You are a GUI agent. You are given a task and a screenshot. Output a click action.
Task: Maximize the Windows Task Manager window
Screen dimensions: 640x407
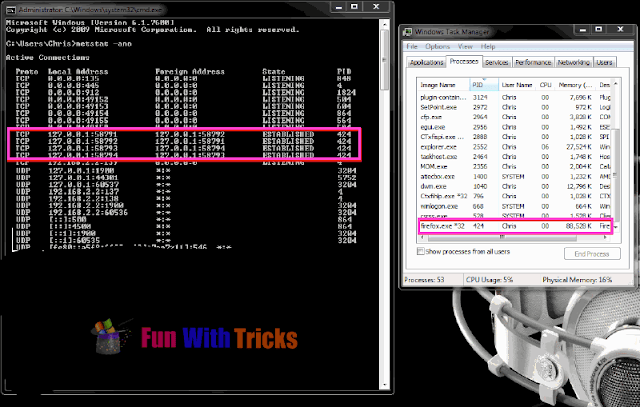pos(598,29)
